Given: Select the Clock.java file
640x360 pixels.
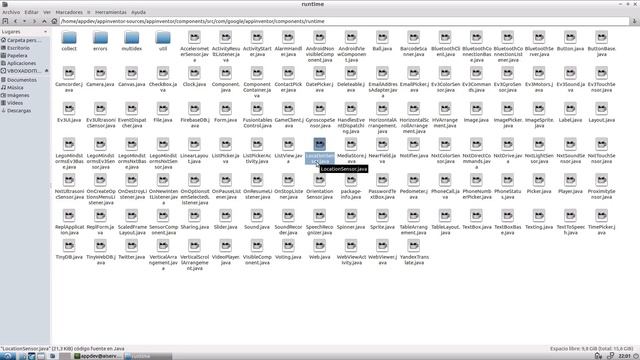Looking at the screenshot, I should (194, 77).
